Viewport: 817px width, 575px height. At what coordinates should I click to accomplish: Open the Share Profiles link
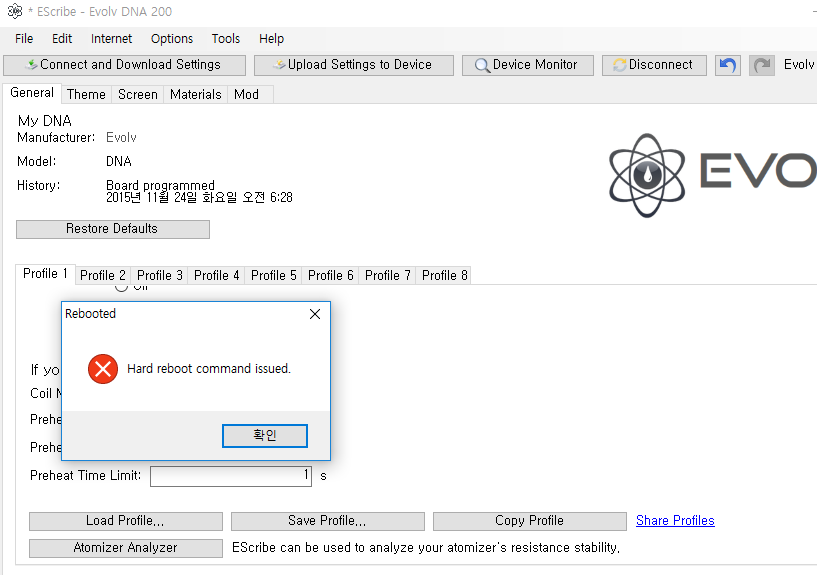(x=675, y=521)
